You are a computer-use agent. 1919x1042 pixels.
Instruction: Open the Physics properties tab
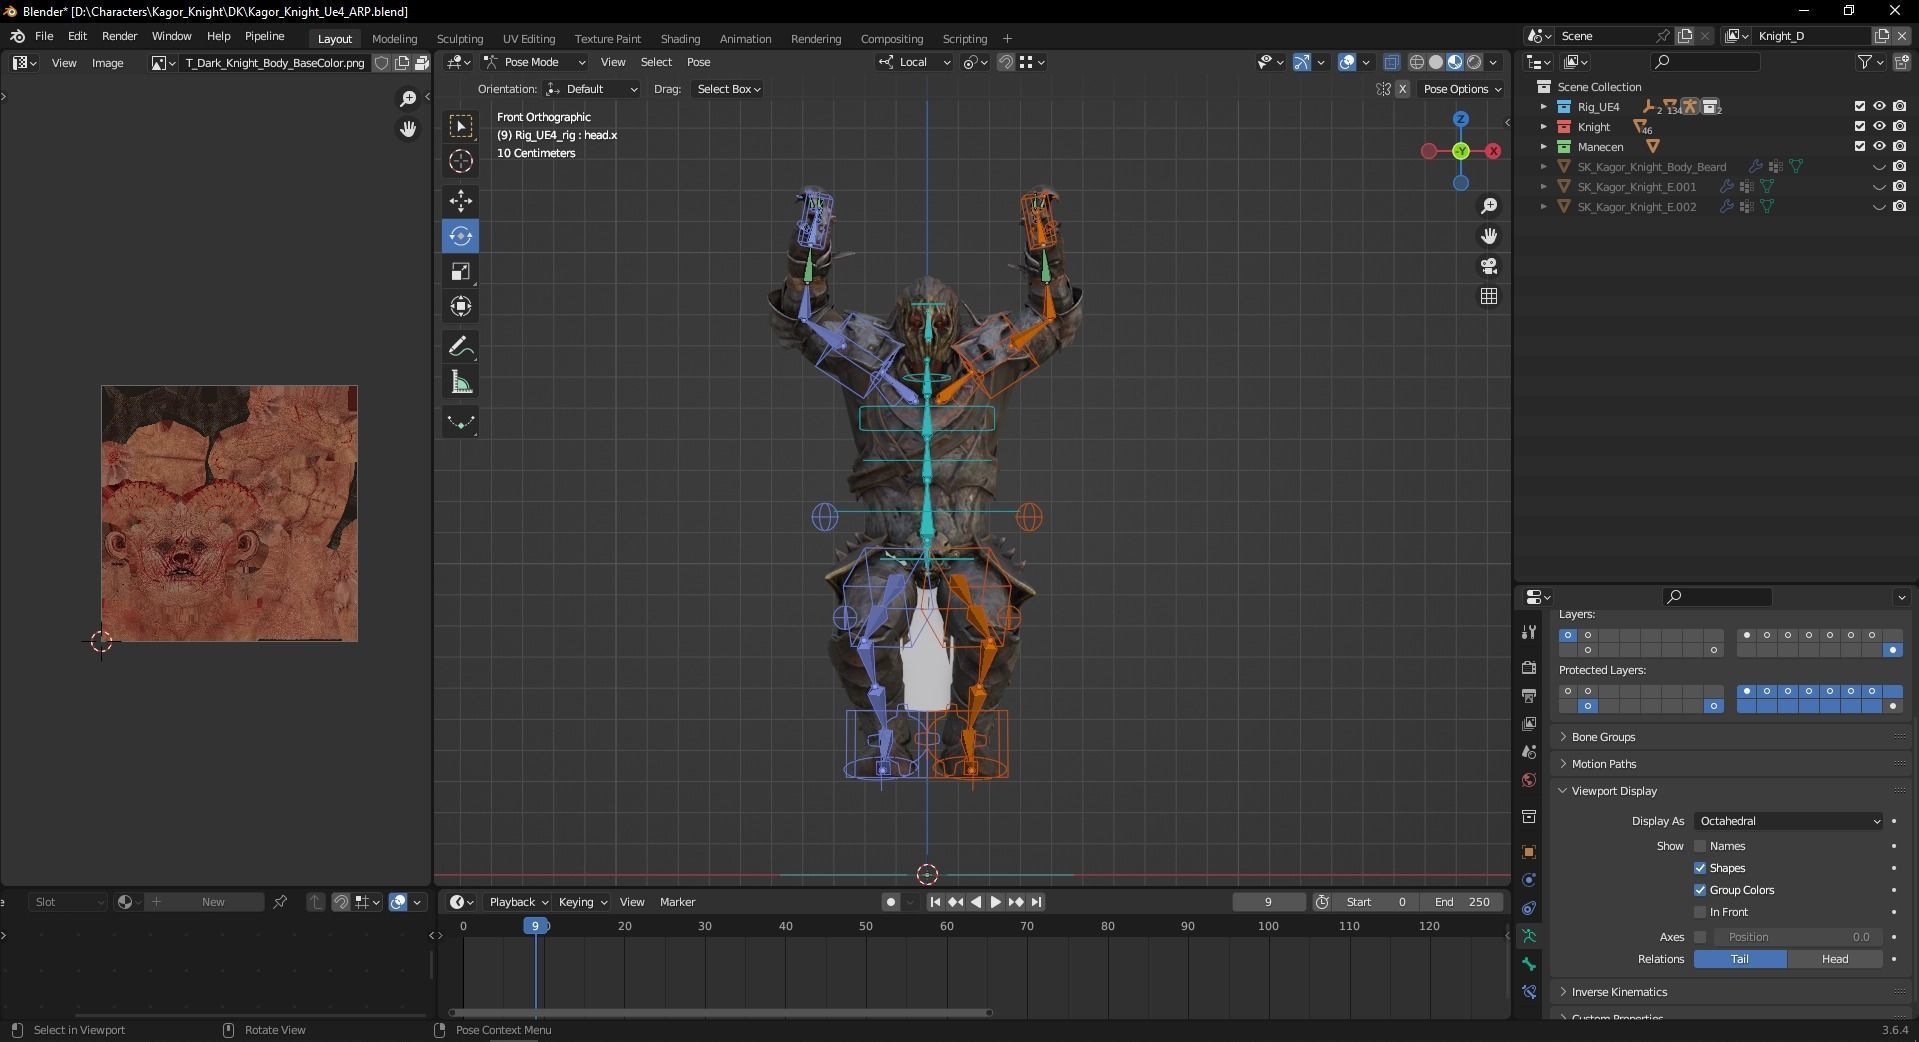point(1528,880)
